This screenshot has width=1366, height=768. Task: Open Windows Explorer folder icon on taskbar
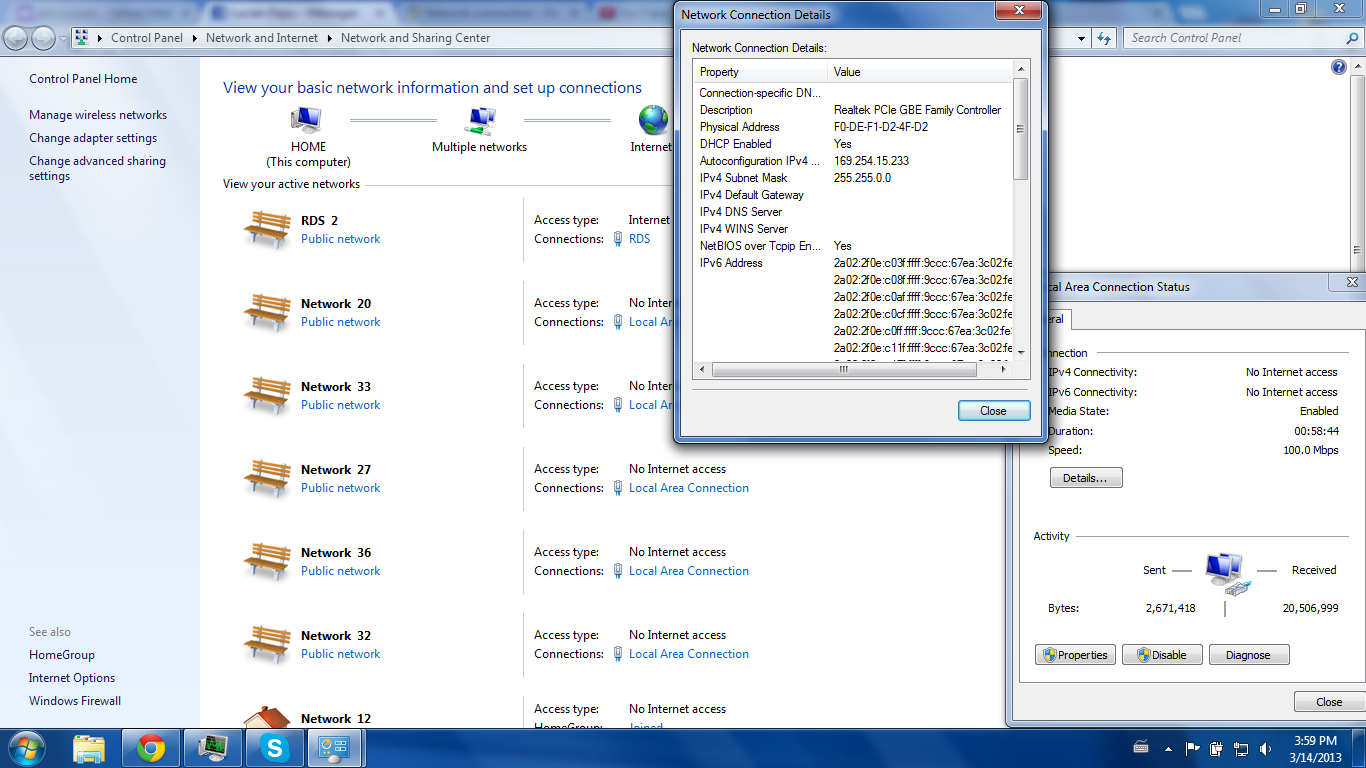89,748
